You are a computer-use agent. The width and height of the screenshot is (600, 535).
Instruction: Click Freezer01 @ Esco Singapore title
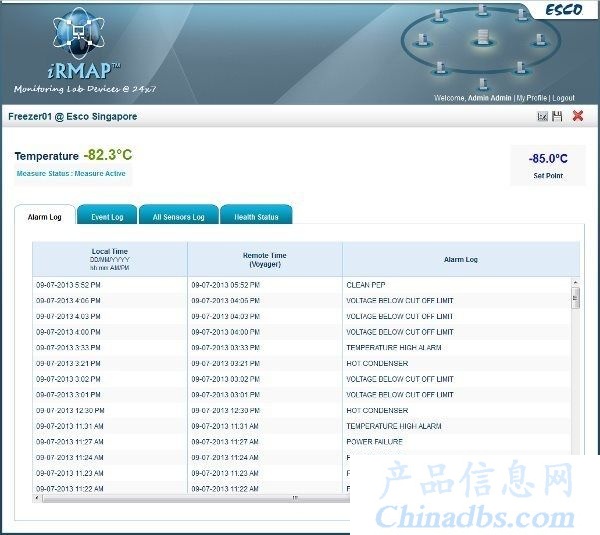[x=73, y=117]
